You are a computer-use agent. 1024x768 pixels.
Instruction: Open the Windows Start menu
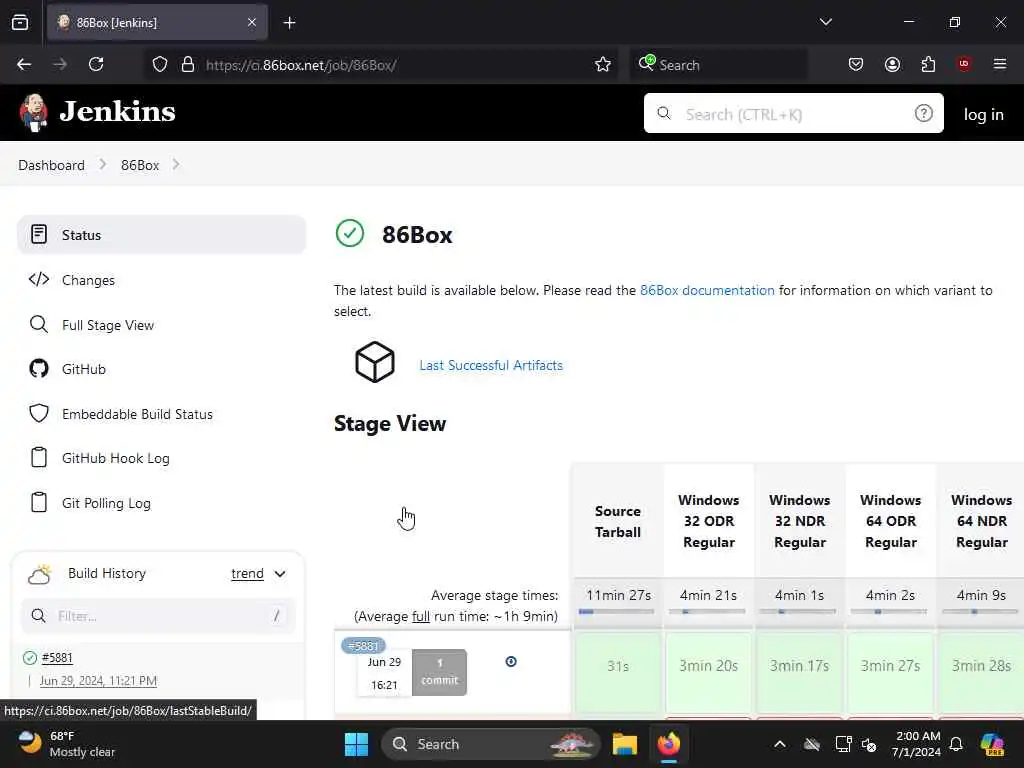[357, 744]
